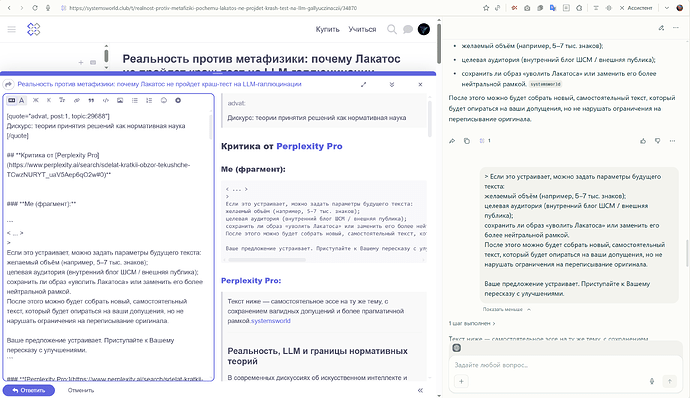
Task: Open browser extensions puzzle icon
Action: click(x=579, y=8)
